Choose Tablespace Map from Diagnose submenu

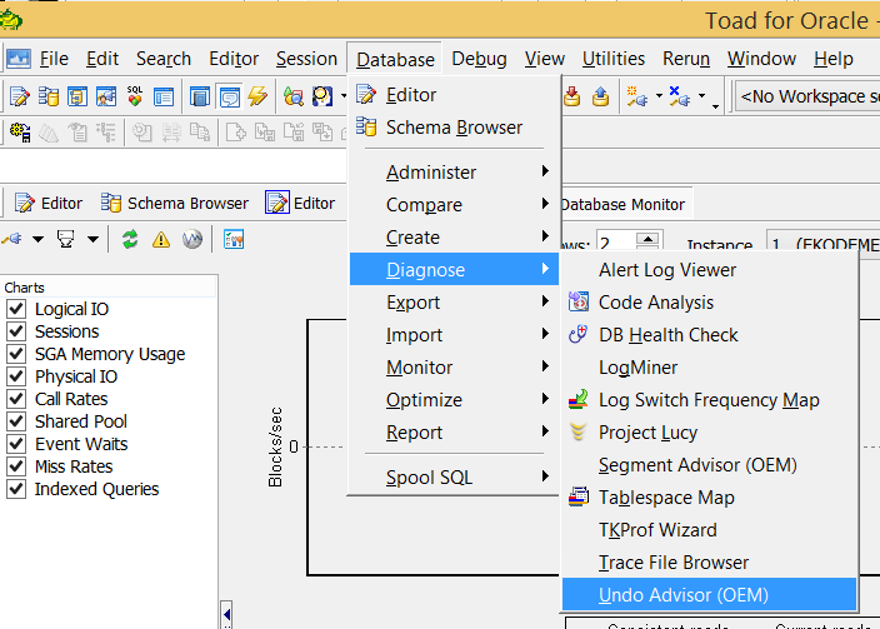point(709,497)
